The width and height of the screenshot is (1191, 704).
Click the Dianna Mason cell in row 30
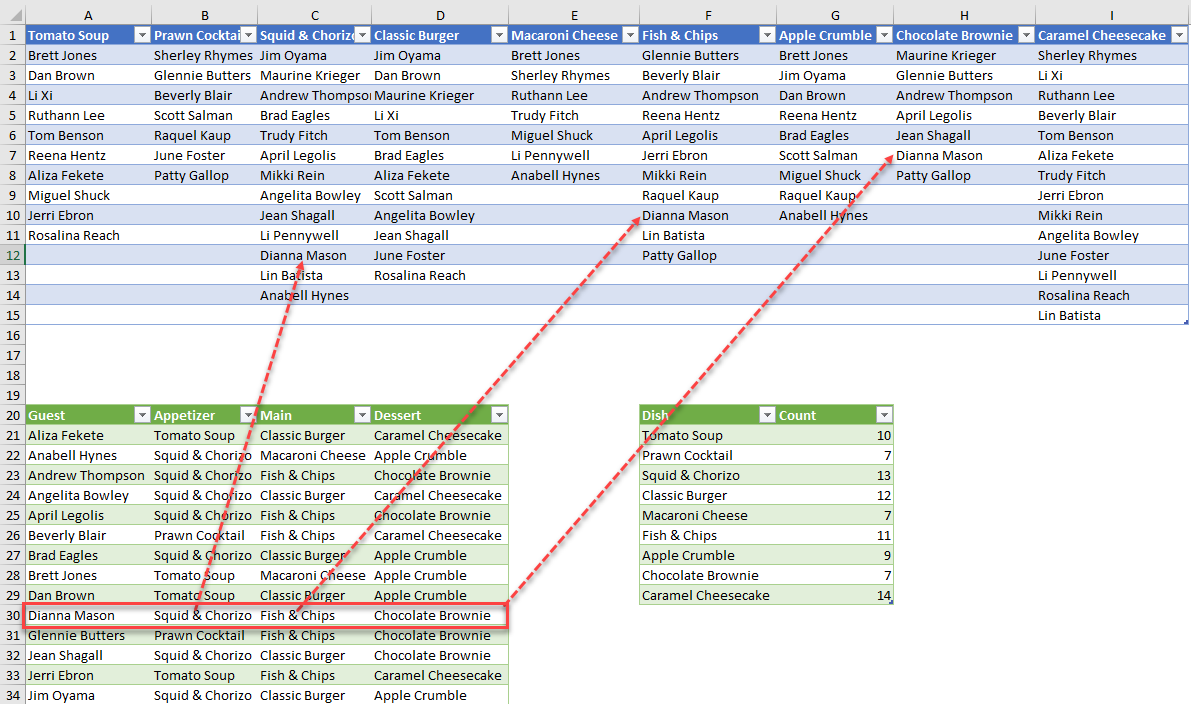click(x=80, y=615)
